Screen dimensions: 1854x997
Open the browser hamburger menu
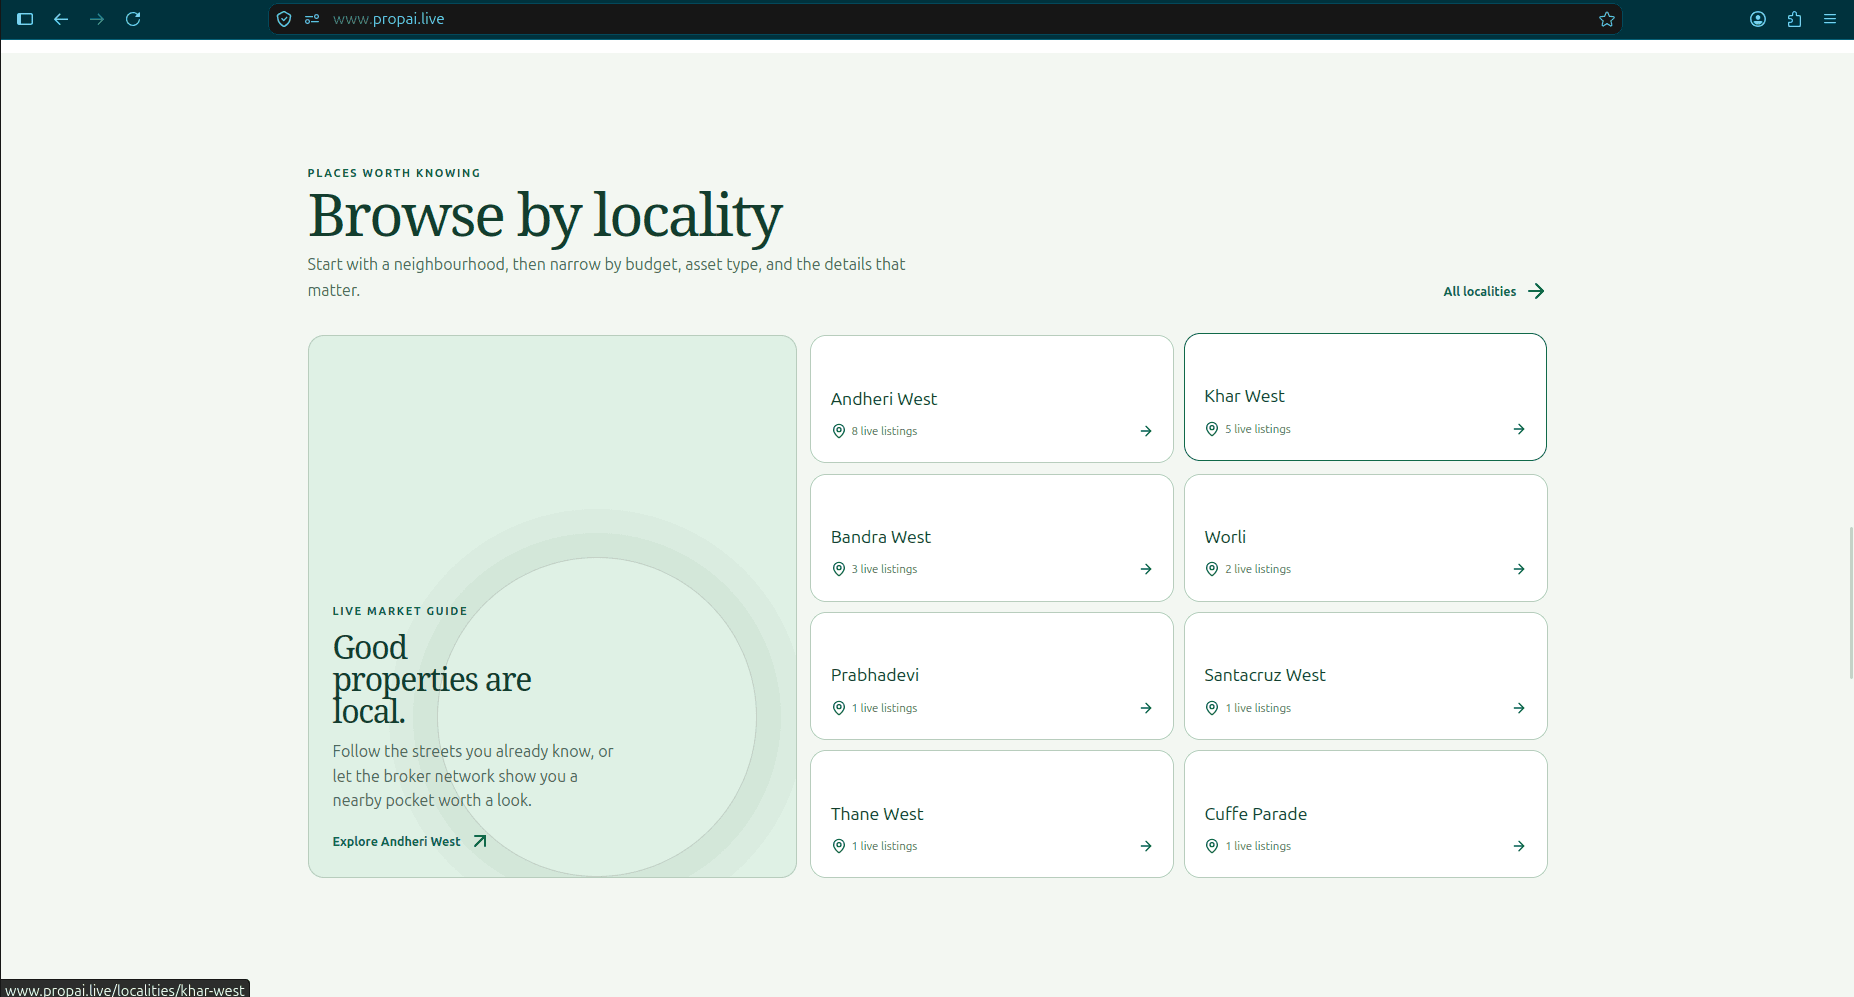click(x=1830, y=19)
